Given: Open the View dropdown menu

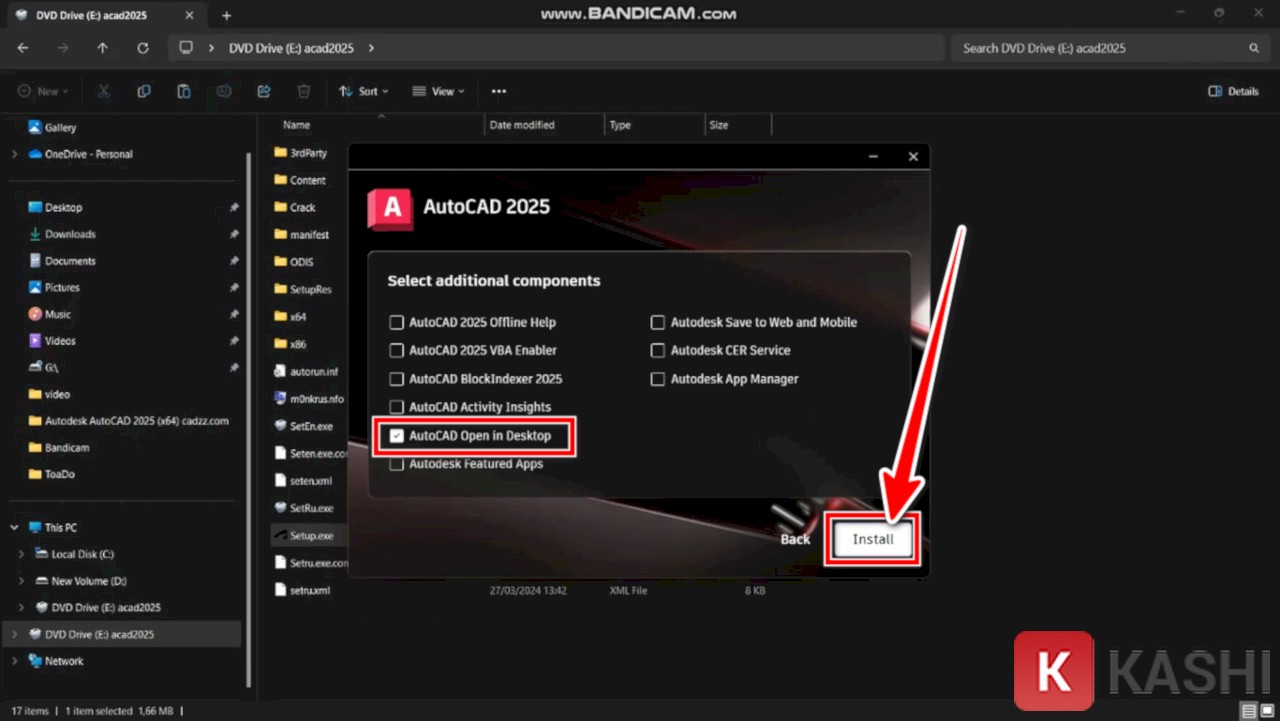Looking at the screenshot, I should [438, 91].
